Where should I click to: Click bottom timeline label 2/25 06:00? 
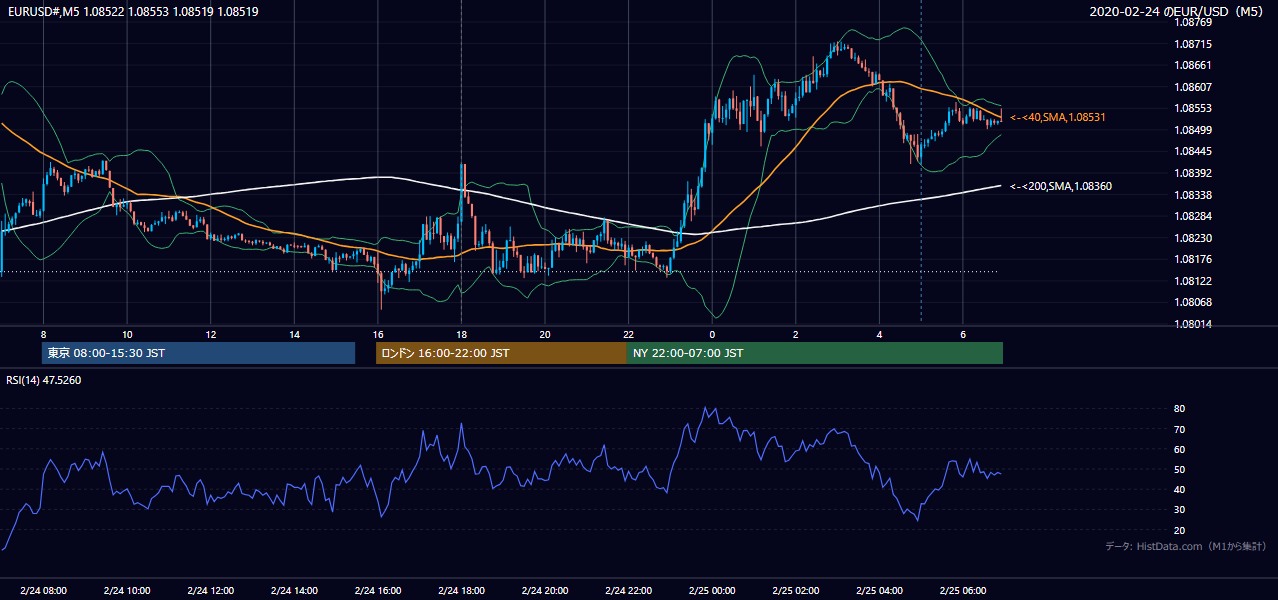(962, 591)
